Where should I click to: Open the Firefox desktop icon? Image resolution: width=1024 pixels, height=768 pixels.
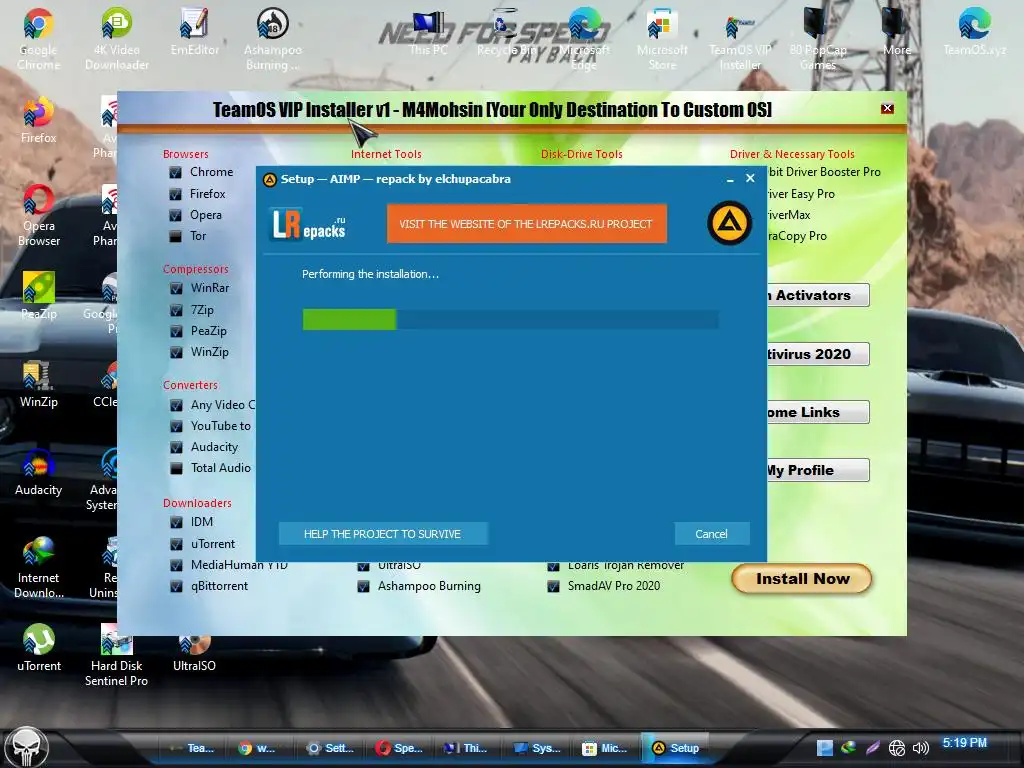tap(39, 121)
